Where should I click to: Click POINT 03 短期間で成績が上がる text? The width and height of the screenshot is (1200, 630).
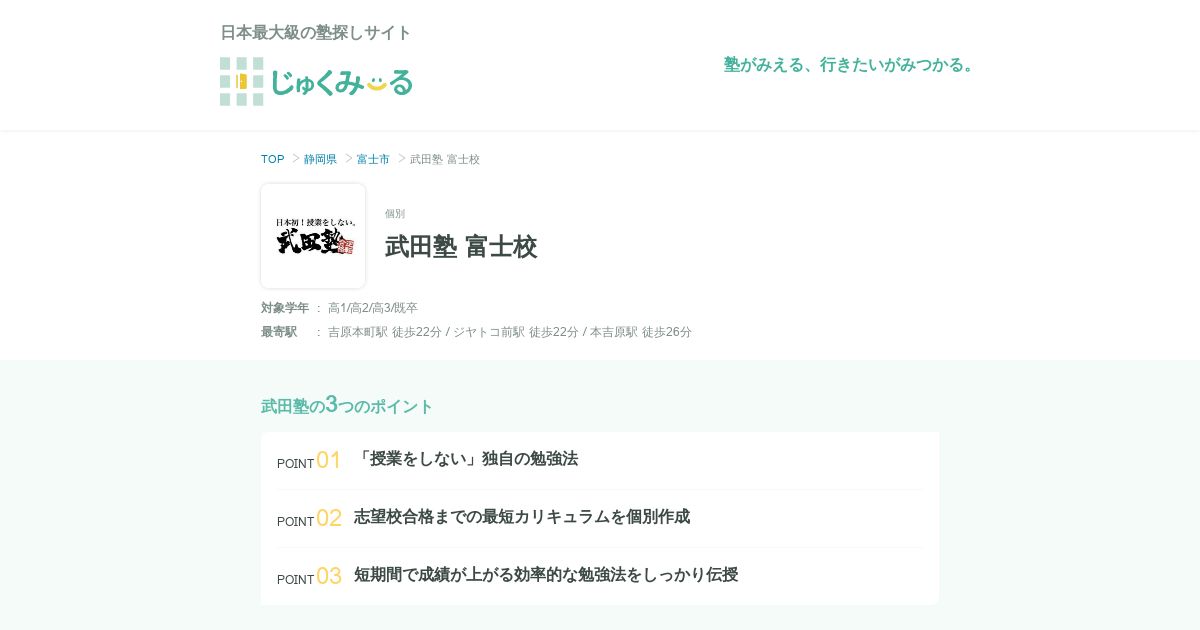(546, 575)
